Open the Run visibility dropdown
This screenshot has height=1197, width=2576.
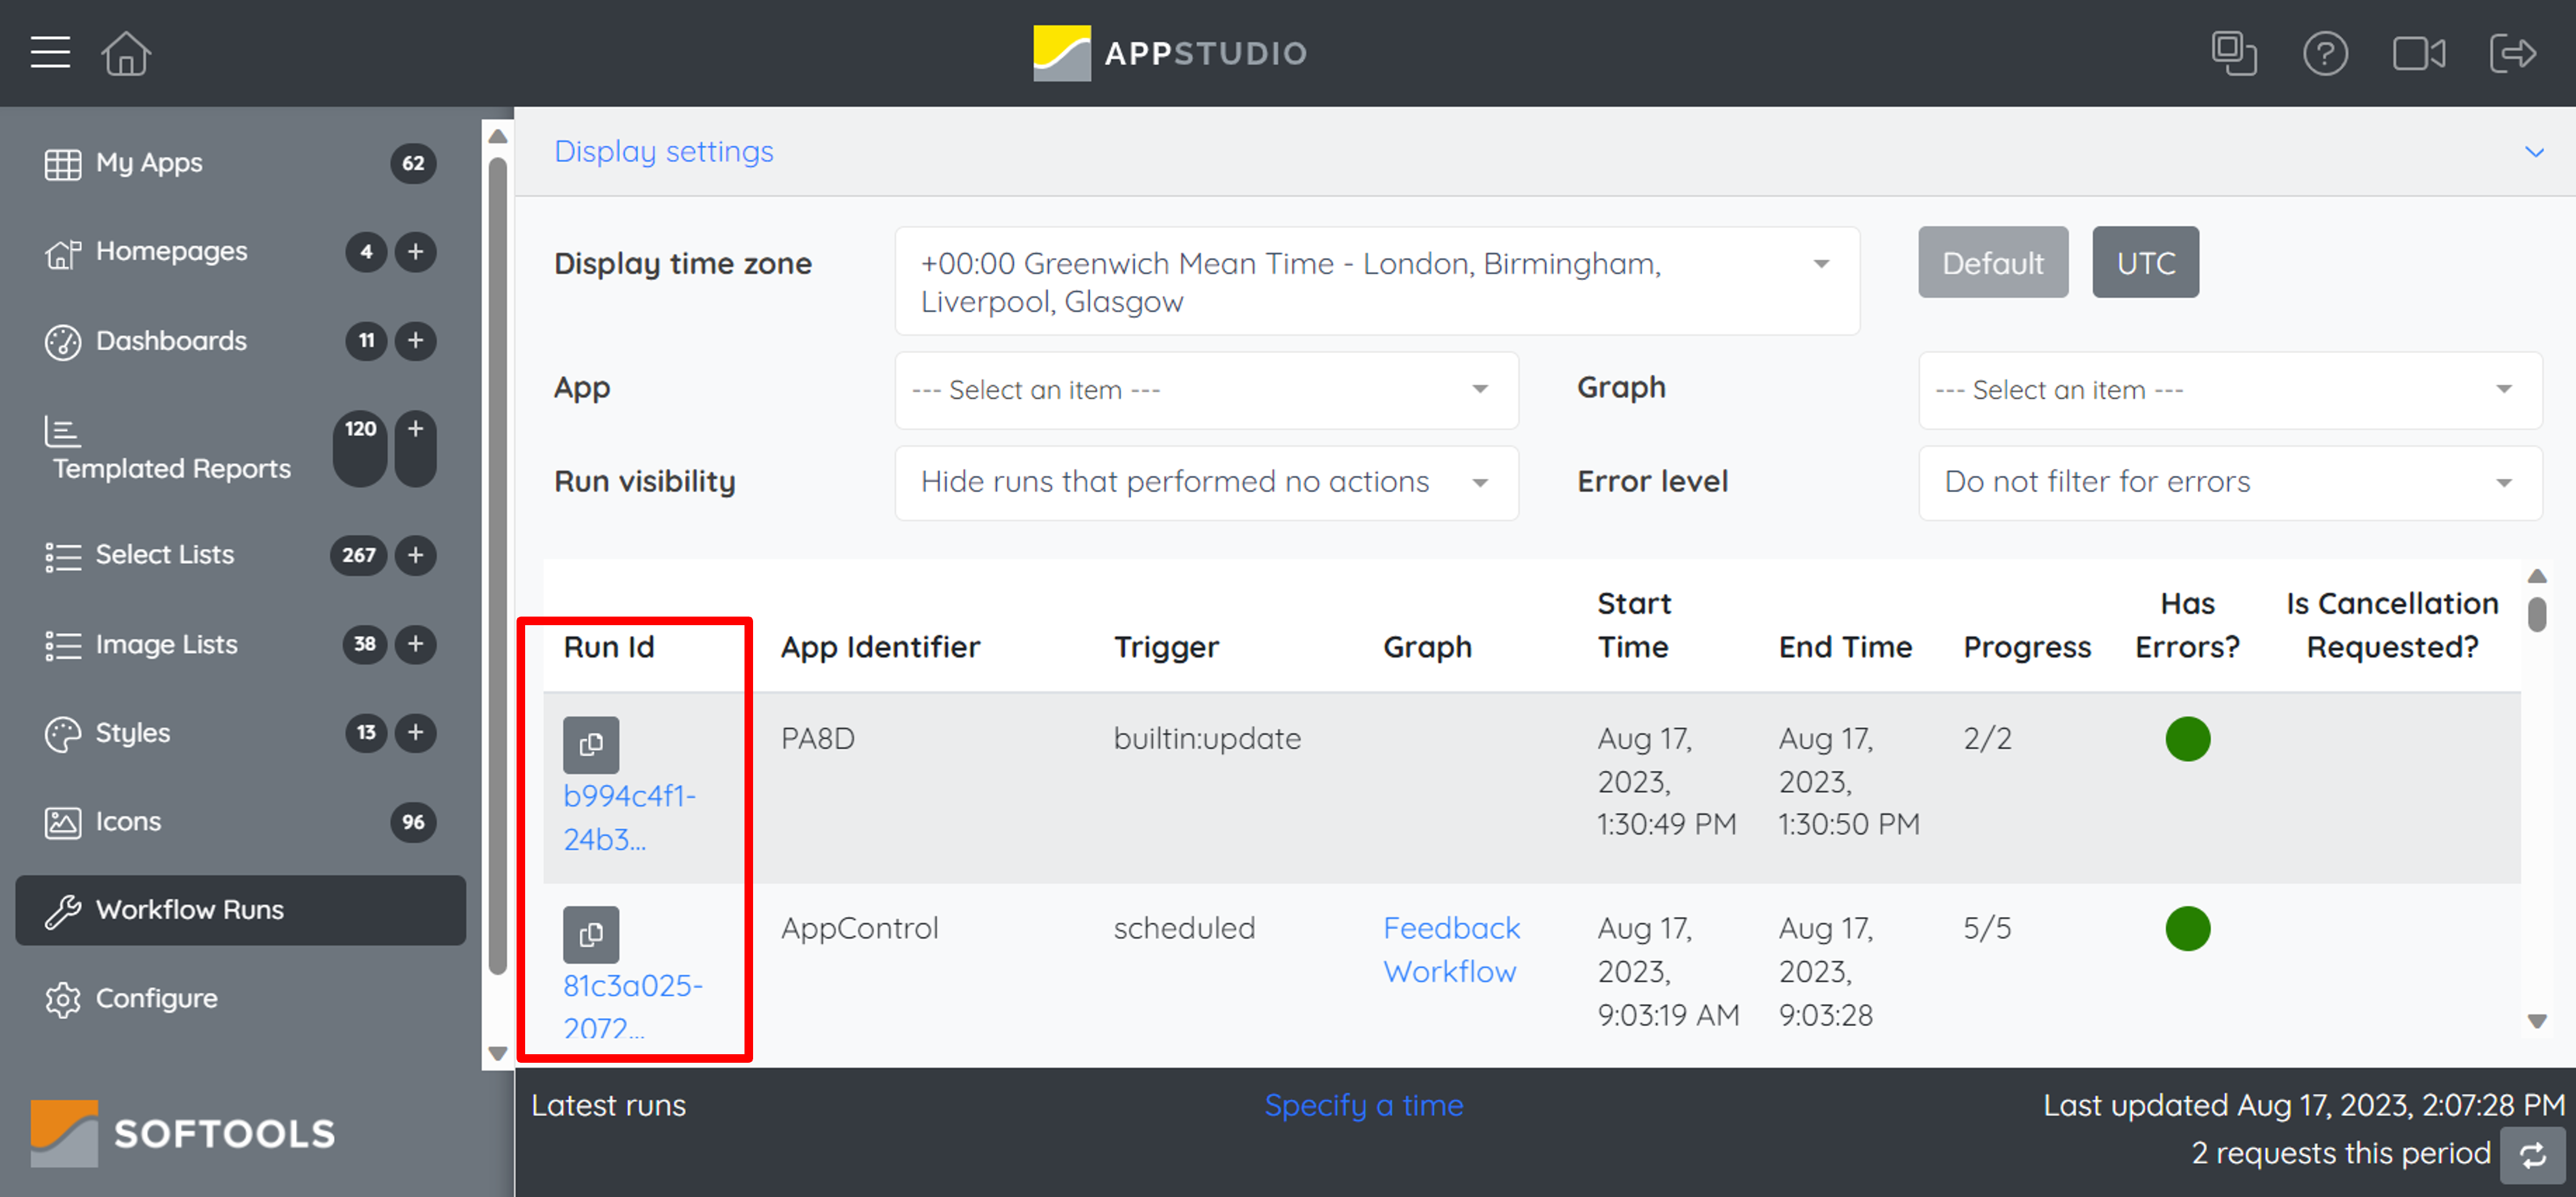tap(1206, 482)
